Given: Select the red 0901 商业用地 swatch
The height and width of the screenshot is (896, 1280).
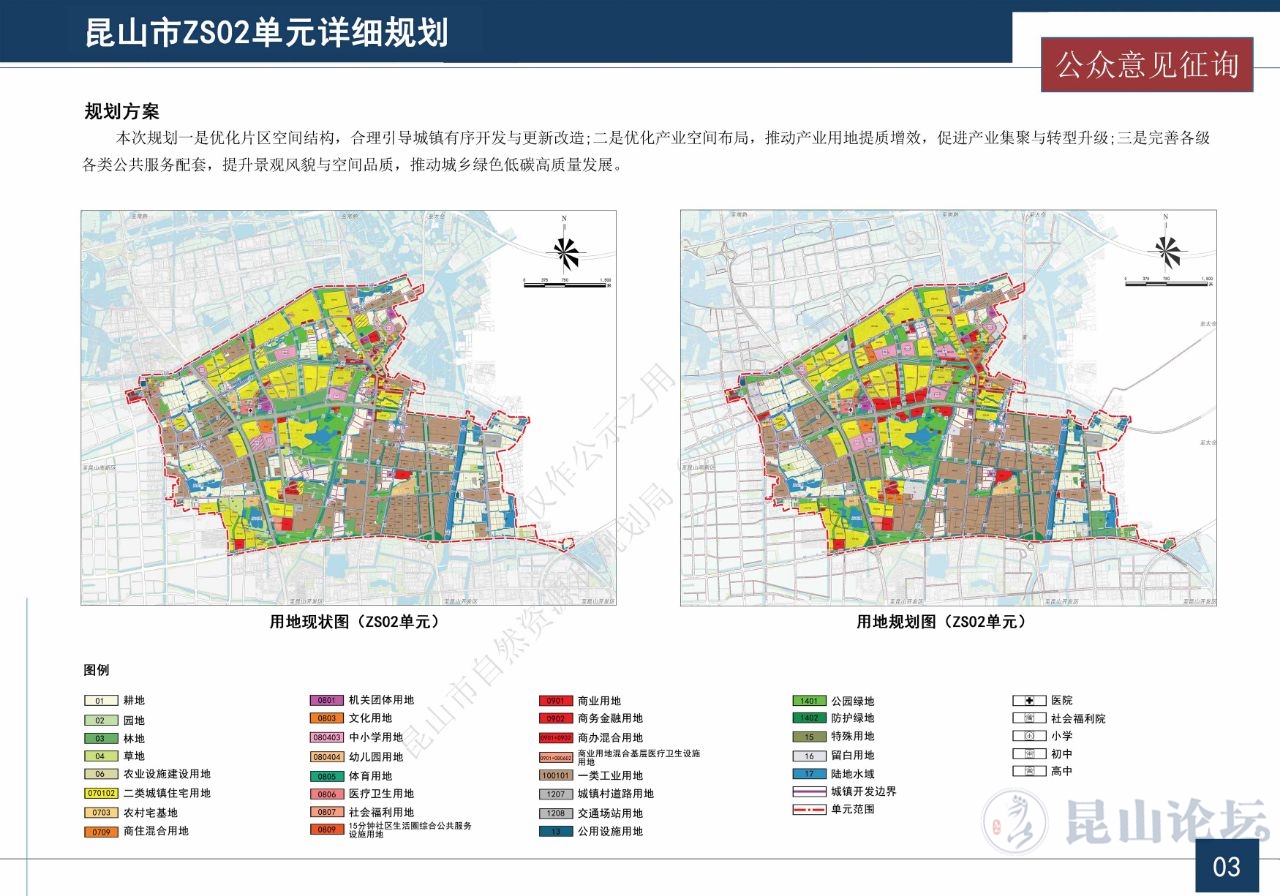Looking at the screenshot, I should (556, 702).
